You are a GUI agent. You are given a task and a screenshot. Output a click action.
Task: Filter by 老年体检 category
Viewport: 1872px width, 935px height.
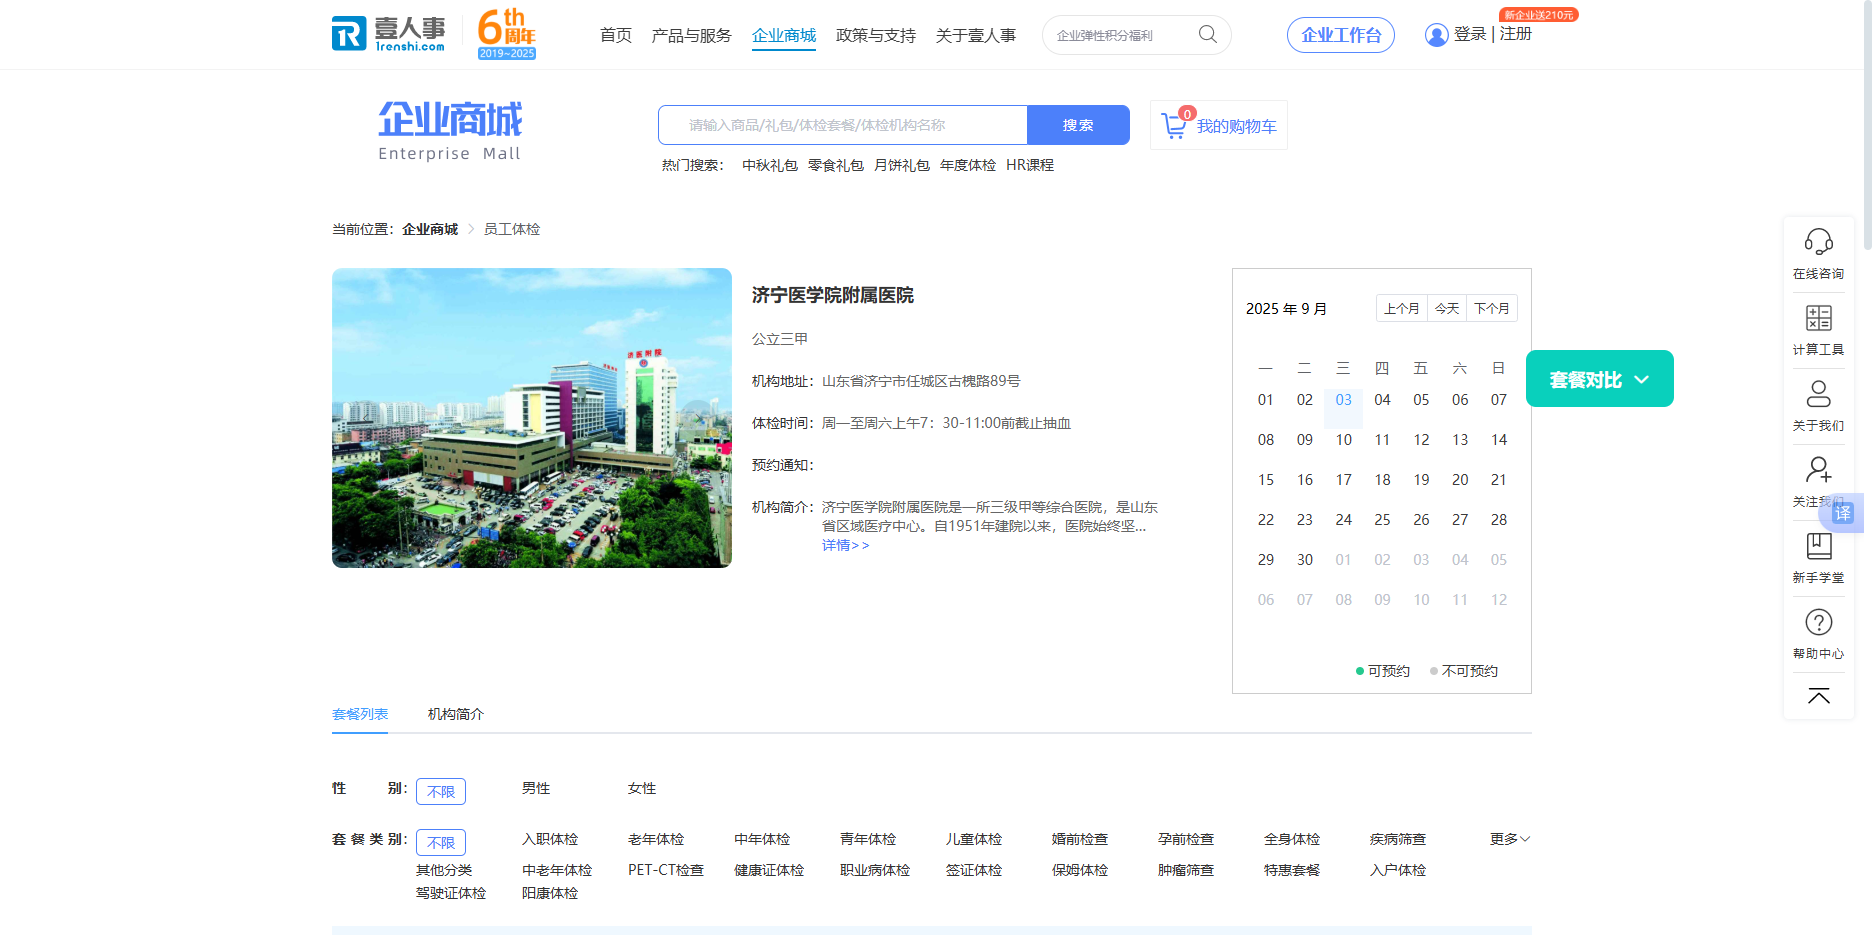656,840
